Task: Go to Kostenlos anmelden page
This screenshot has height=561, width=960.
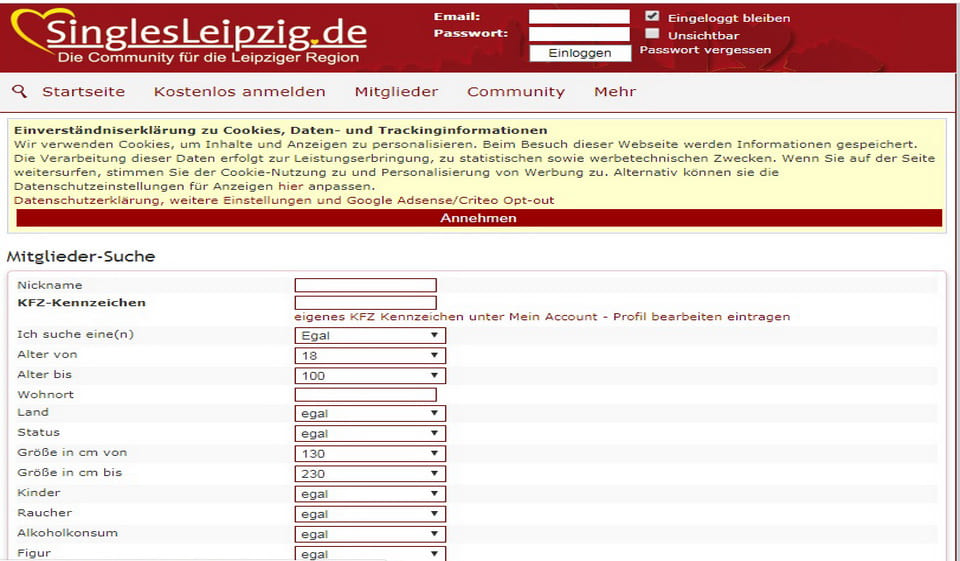Action: click(239, 92)
